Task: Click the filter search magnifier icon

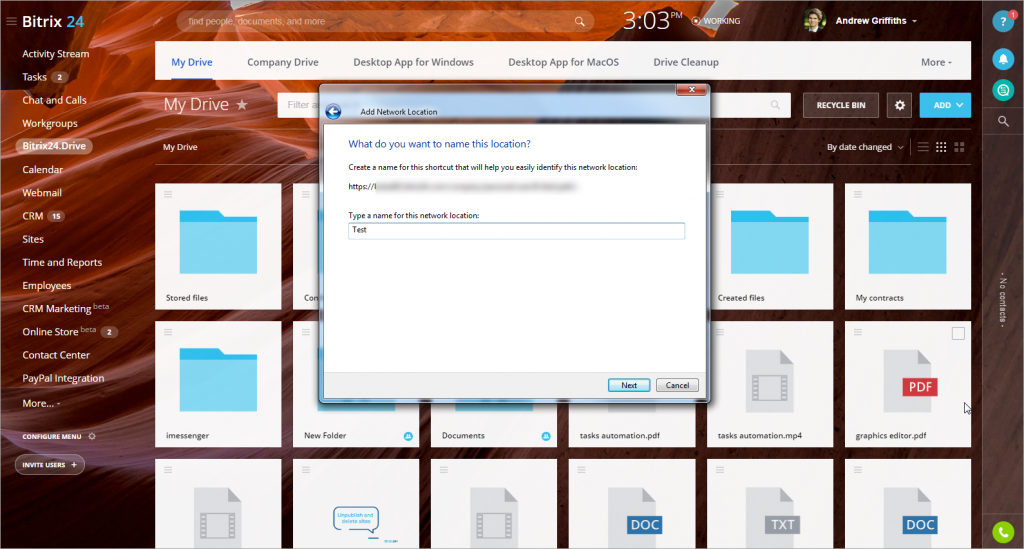Action: click(x=775, y=105)
